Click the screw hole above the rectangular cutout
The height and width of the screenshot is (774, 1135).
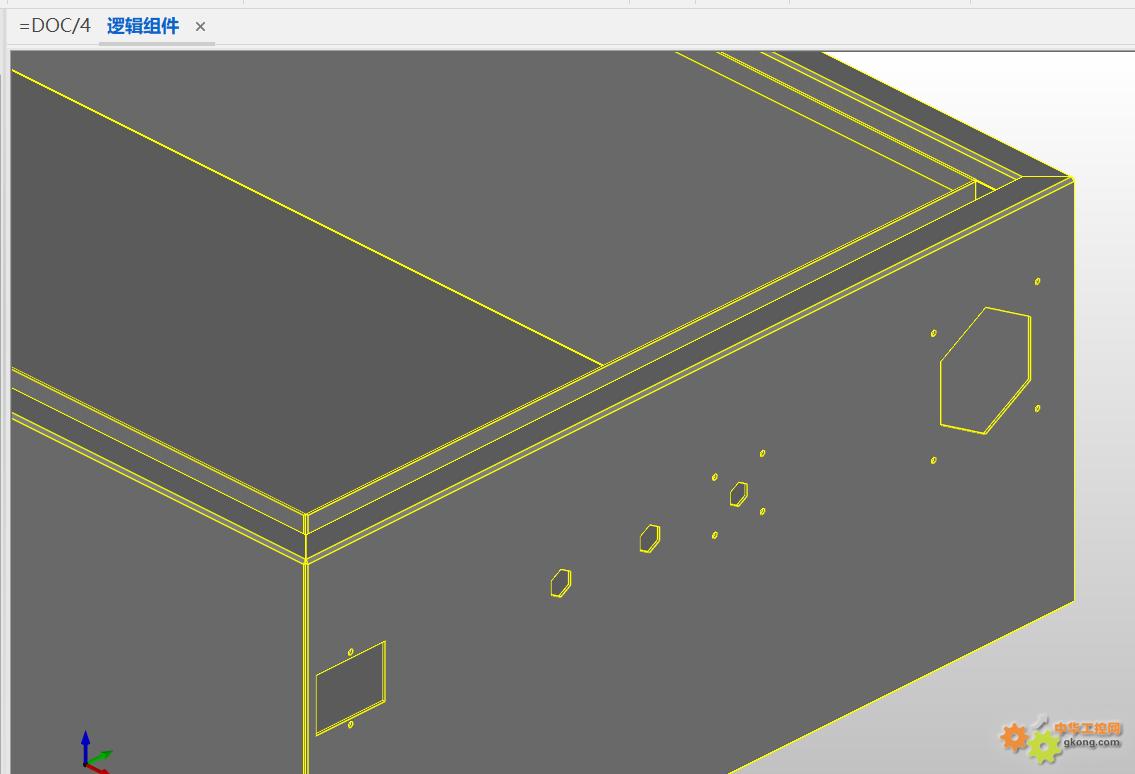350,652
